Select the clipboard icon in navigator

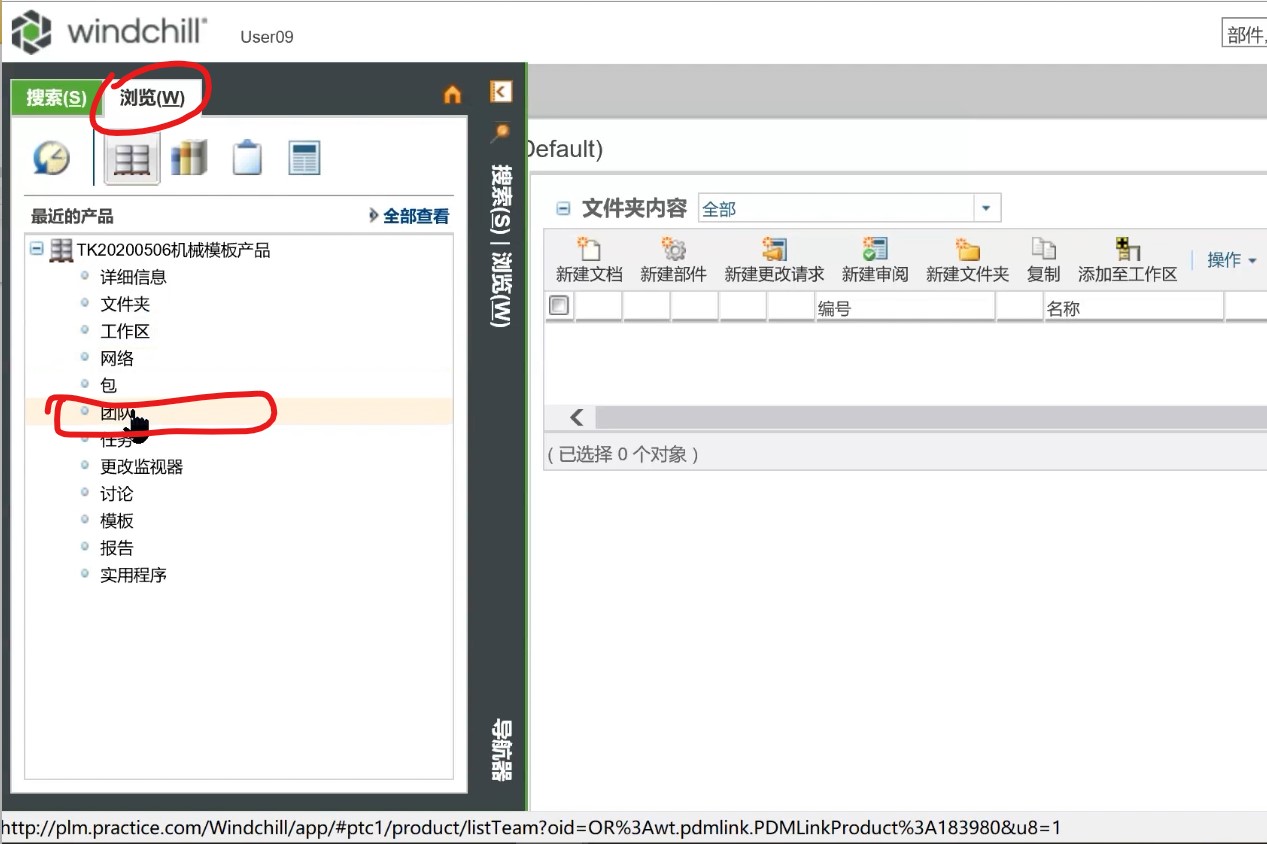[x=247, y=158]
